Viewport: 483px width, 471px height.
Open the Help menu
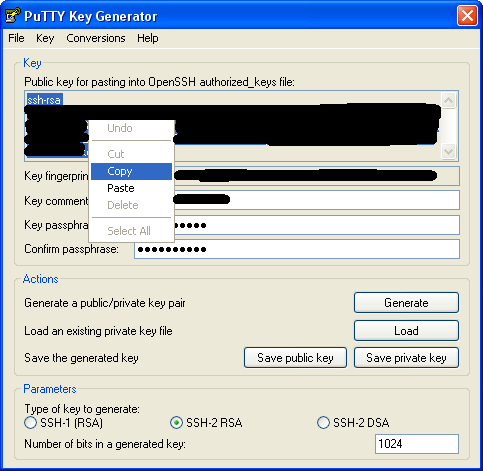(148, 38)
